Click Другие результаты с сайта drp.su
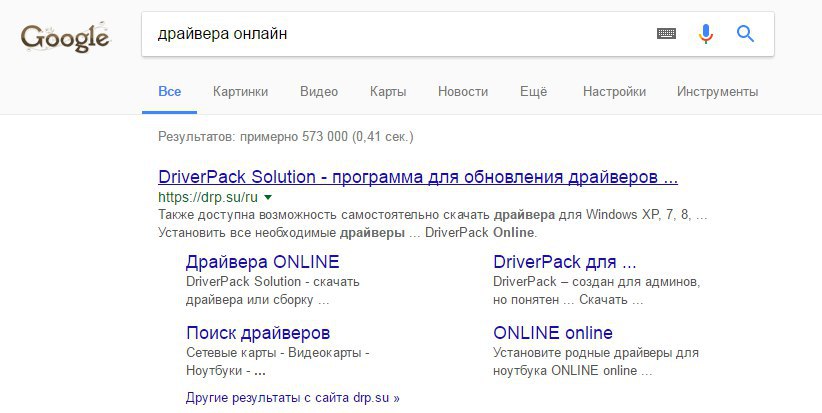Viewport: 822px width, 413px height. coord(293,398)
